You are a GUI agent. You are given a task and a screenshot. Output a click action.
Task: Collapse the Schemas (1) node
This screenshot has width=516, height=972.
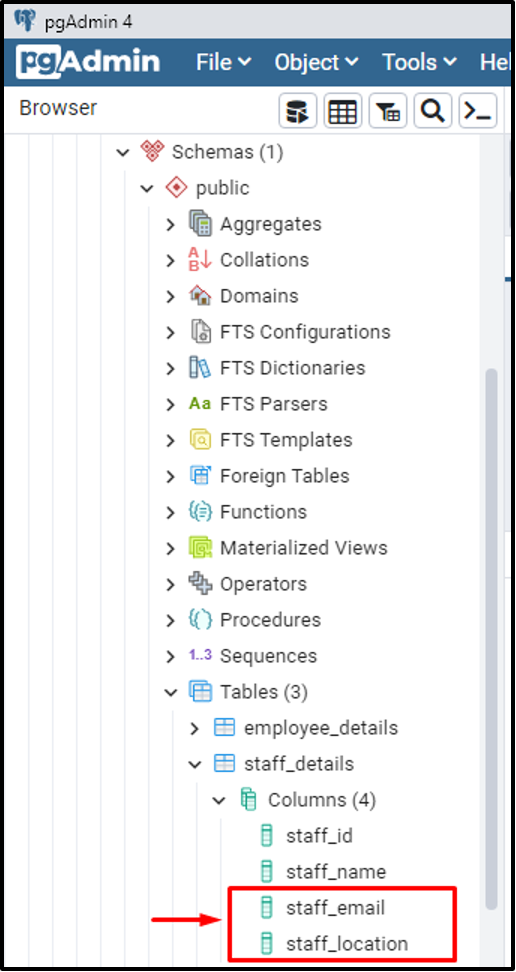tap(123, 152)
